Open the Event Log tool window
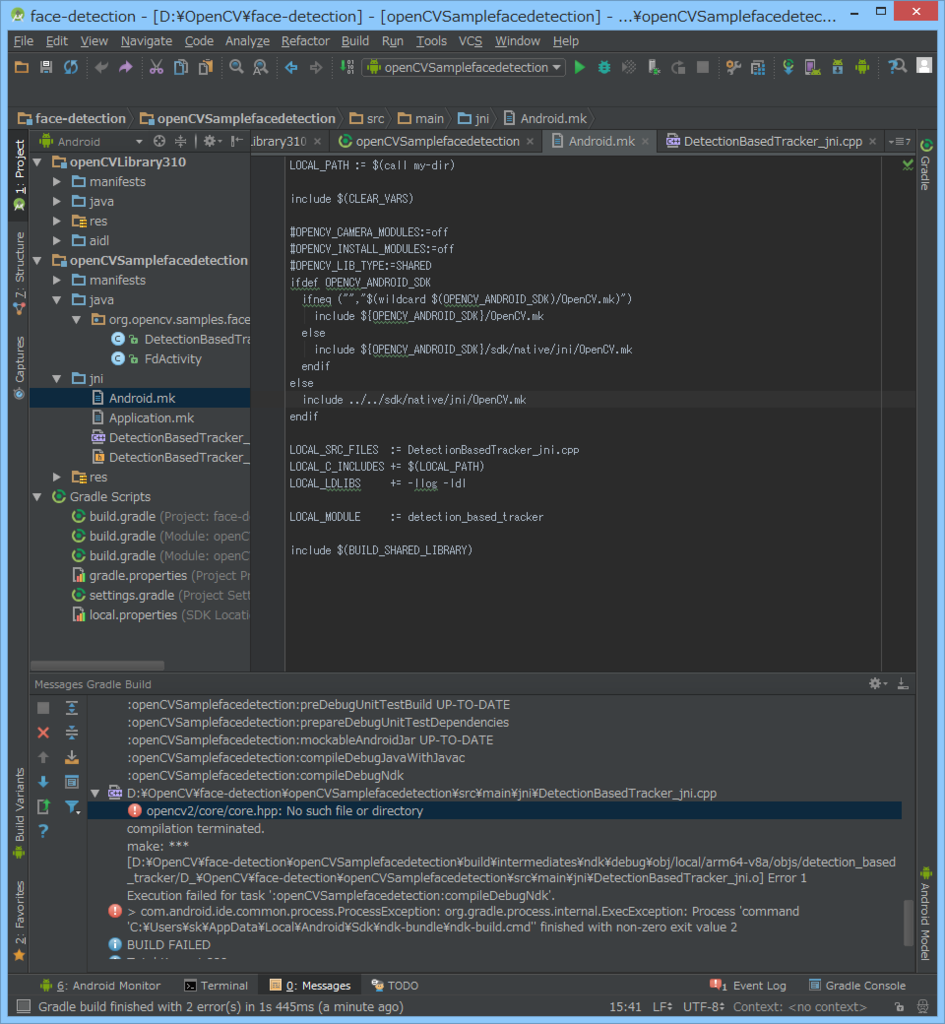 click(x=748, y=985)
